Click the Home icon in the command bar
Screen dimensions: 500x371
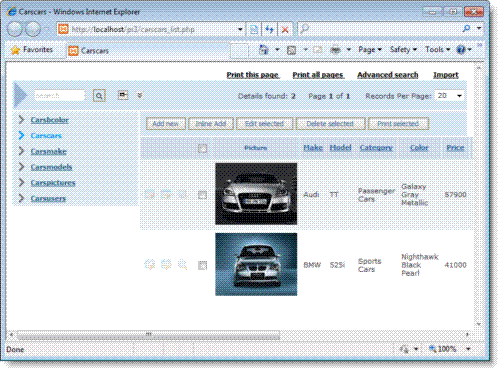(264, 50)
